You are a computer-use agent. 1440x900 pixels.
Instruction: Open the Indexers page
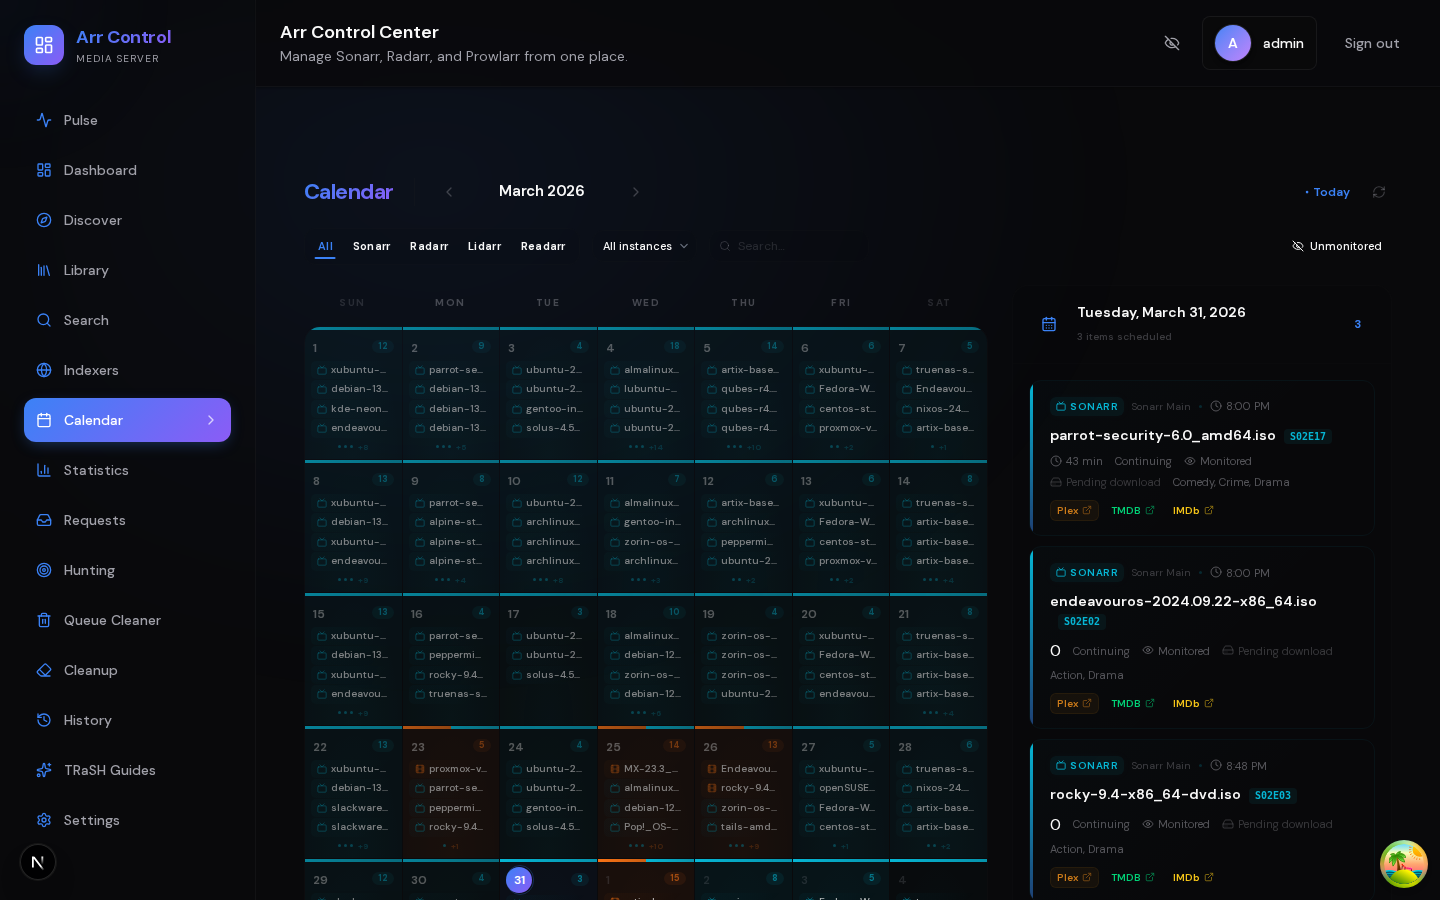point(127,370)
